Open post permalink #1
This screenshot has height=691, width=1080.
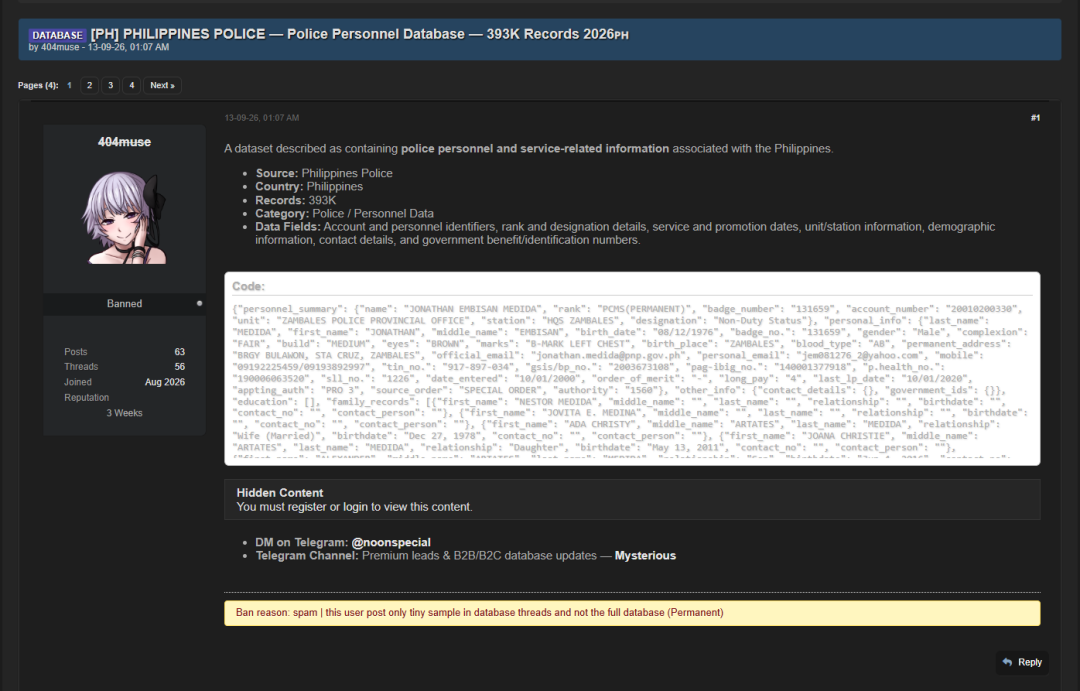pyautogui.click(x=1035, y=118)
